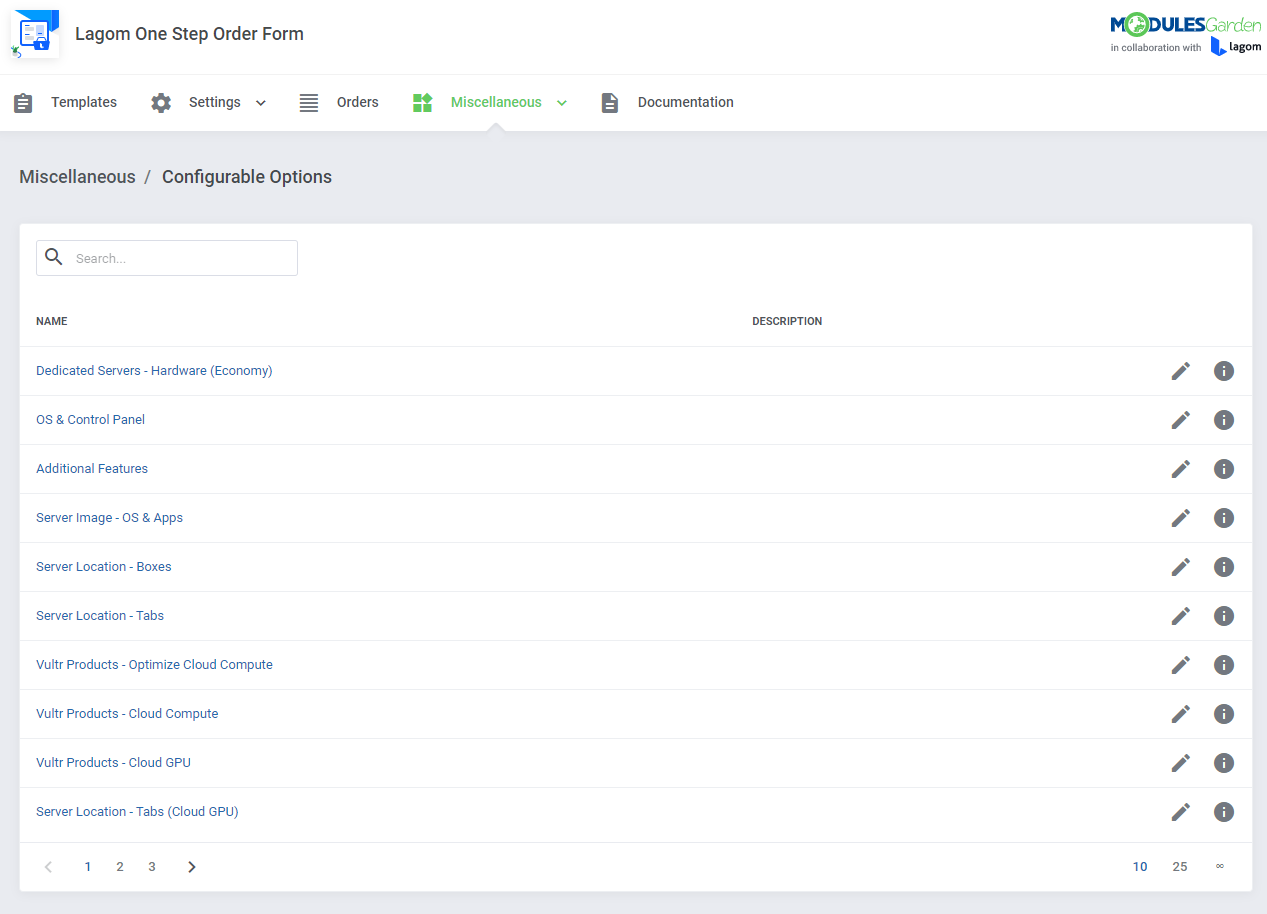Edit OS & Control Panel with pencil icon

[1181, 420]
